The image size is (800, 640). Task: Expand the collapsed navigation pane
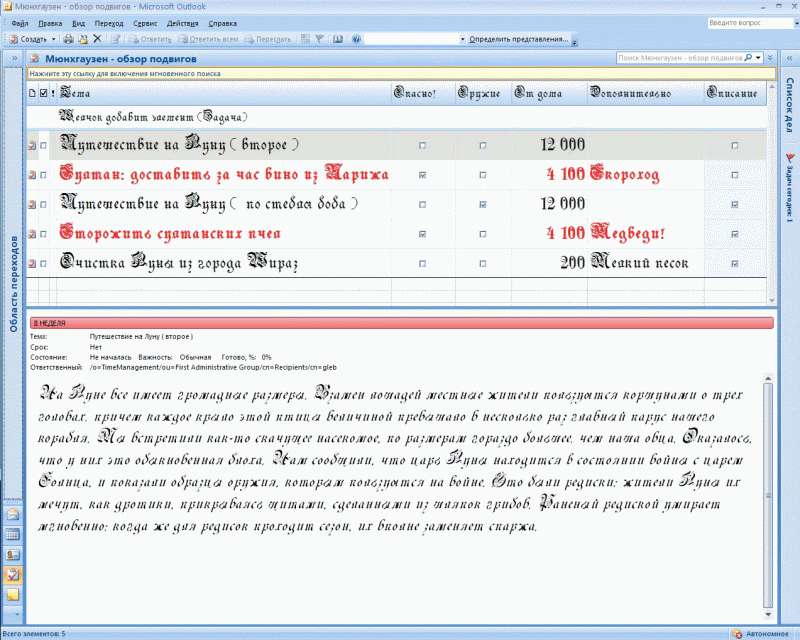point(13,58)
